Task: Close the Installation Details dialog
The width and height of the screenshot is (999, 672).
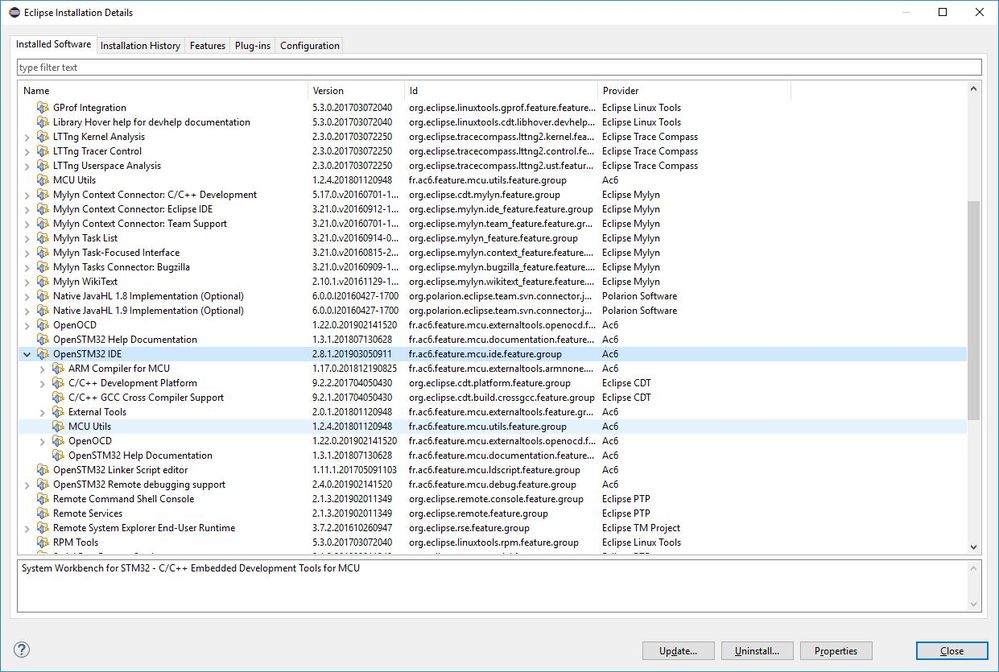Action: pyautogui.click(x=952, y=650)
